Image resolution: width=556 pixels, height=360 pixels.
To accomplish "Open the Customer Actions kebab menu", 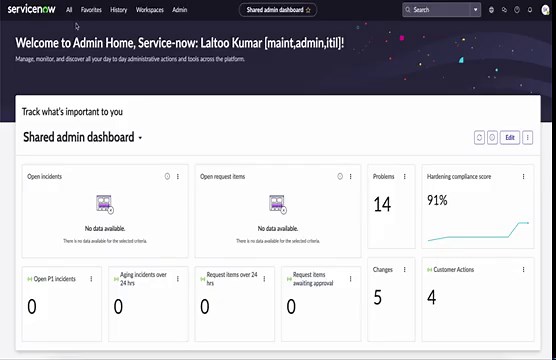I will 523,270.
